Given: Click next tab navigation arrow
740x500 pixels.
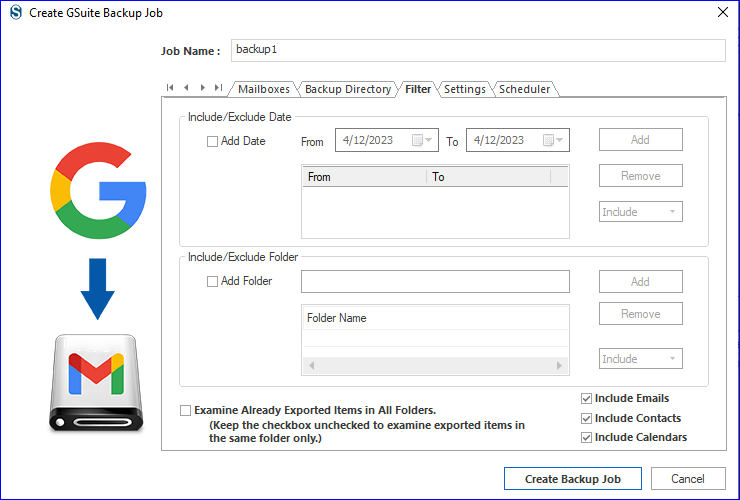Looking at the screenshot, I should point(202,87).
